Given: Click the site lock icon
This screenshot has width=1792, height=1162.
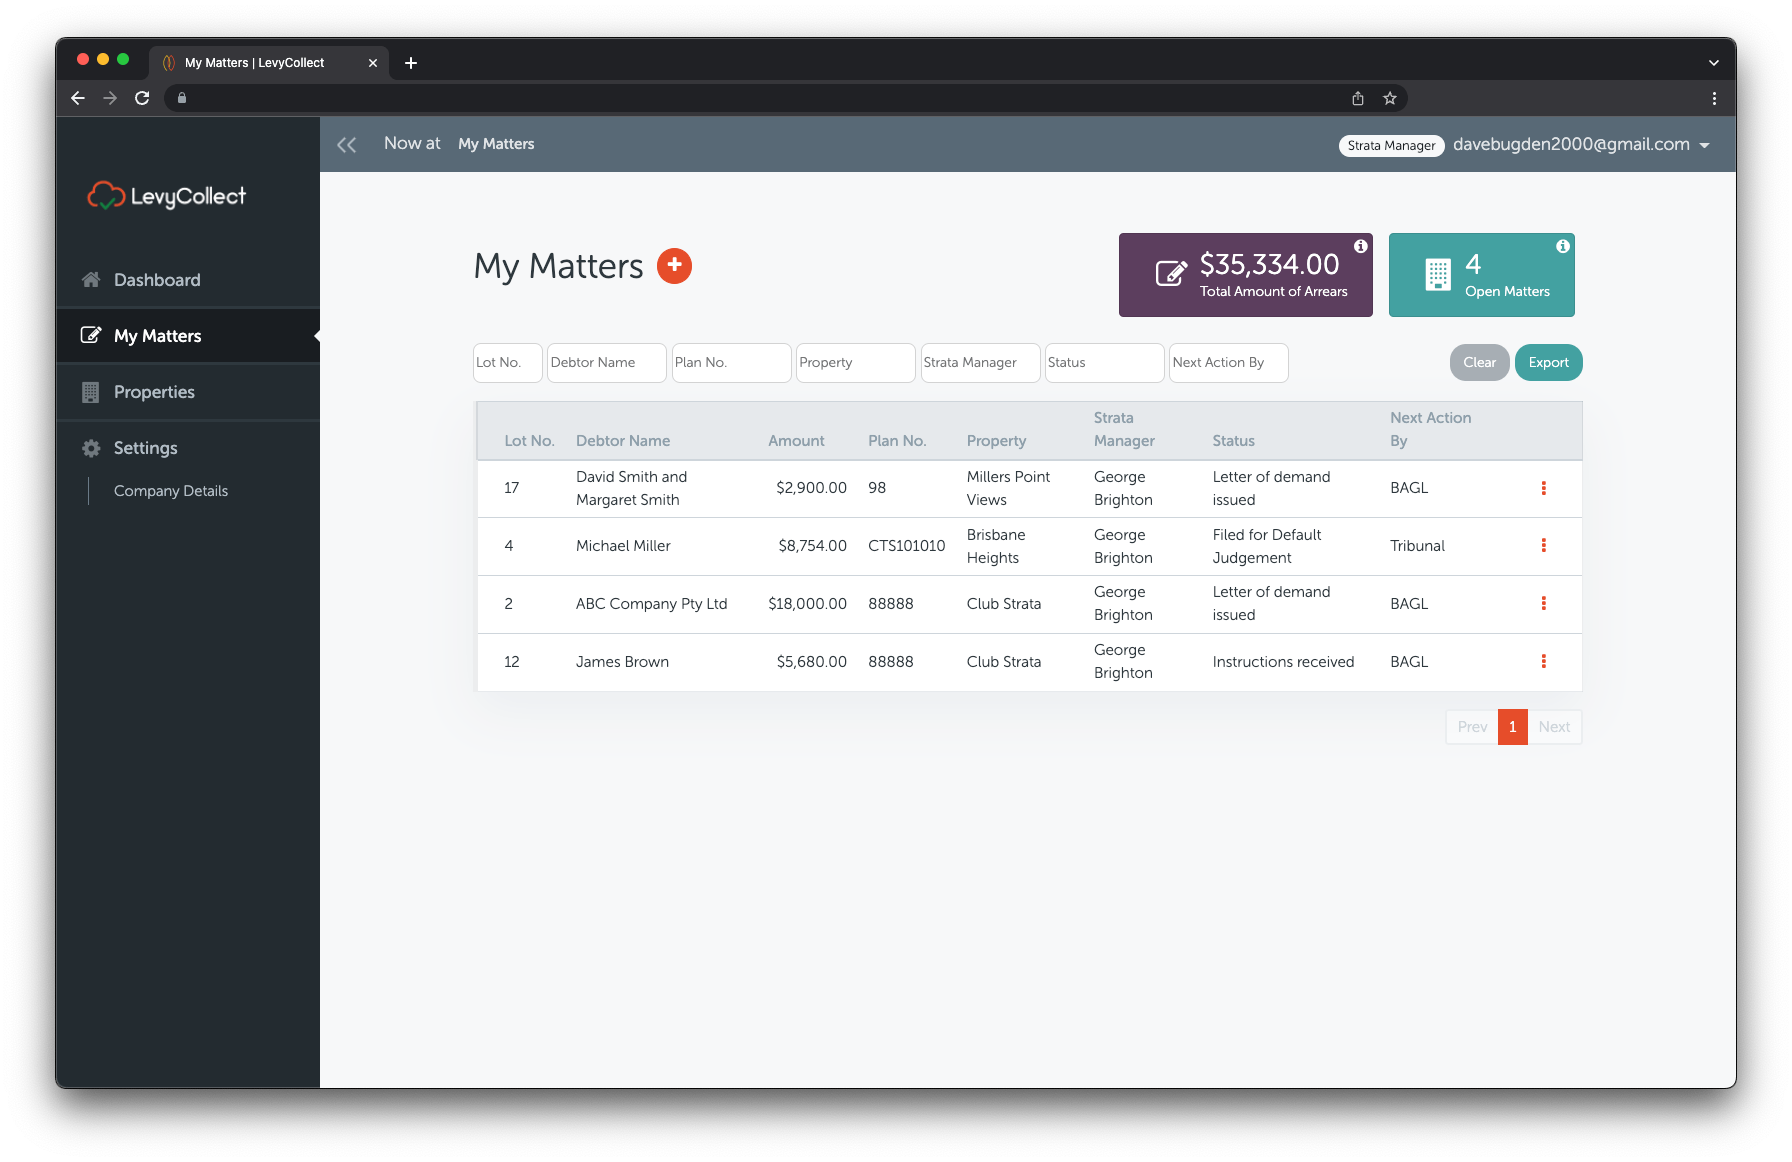Looking at the screenshot, I should coord(182,98).
